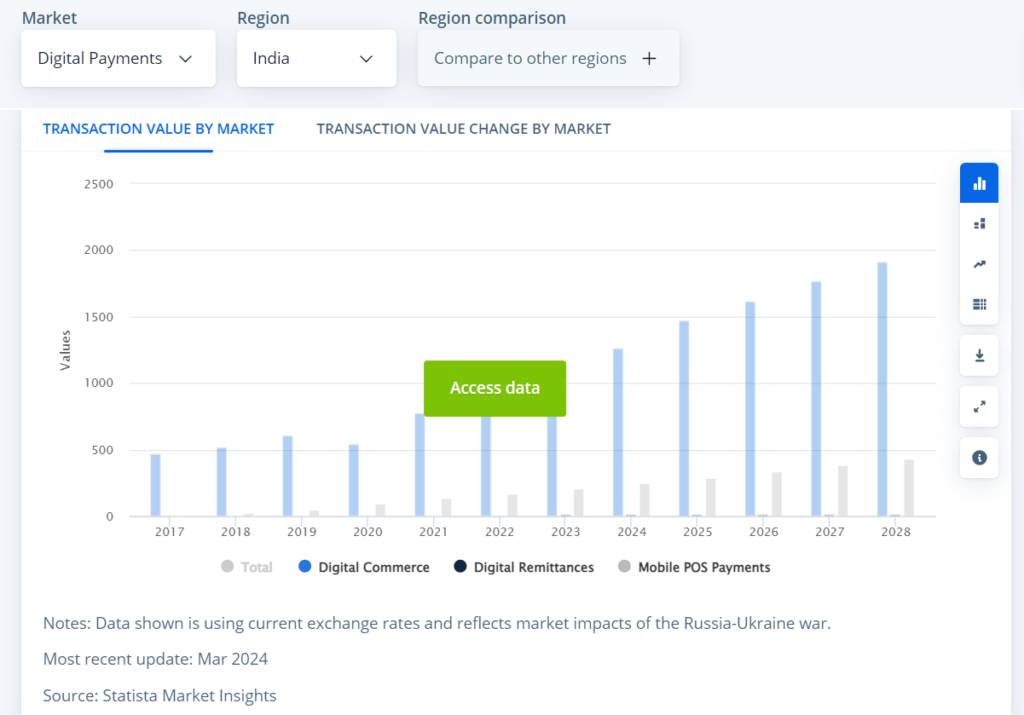Expand chart to fullscreen icon
1024x715 pixels.
pyautogui.click(x=979, y=407)
